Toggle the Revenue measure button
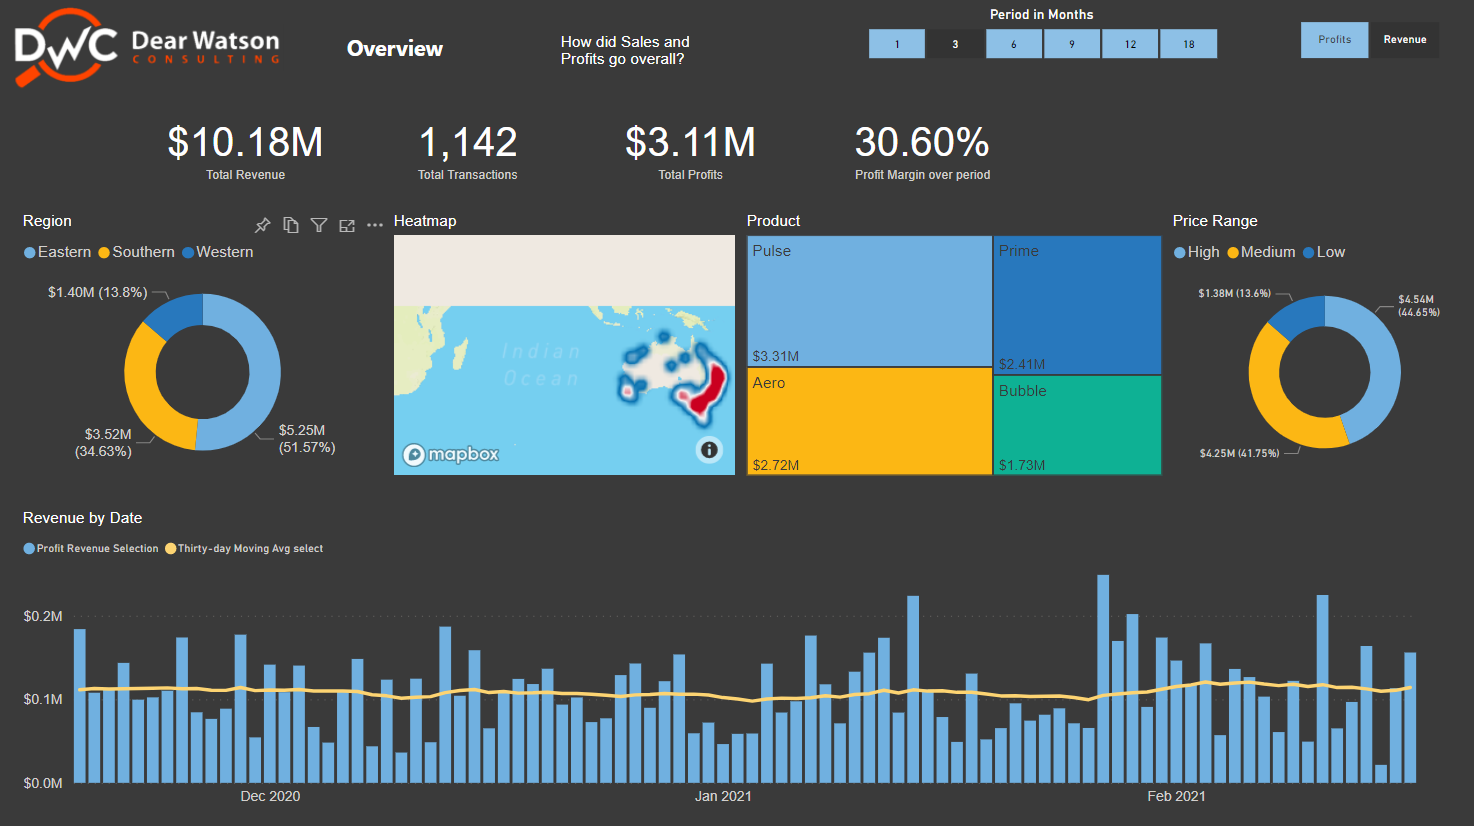1474x826 pixels. coord(1404,40)
